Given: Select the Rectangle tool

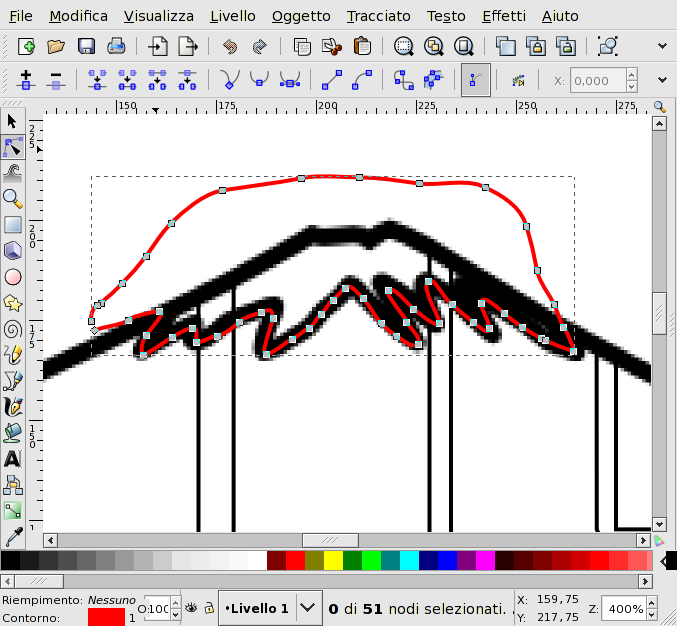Looking at the screenshot, I should point(13,225).
